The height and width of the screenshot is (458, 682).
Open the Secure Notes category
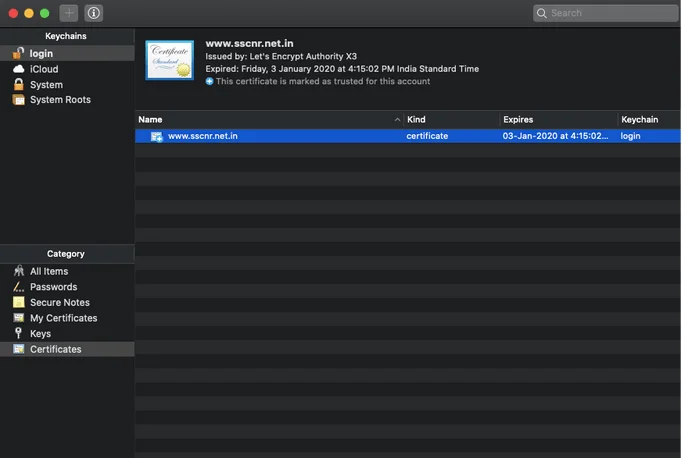[x=59, y=302]
